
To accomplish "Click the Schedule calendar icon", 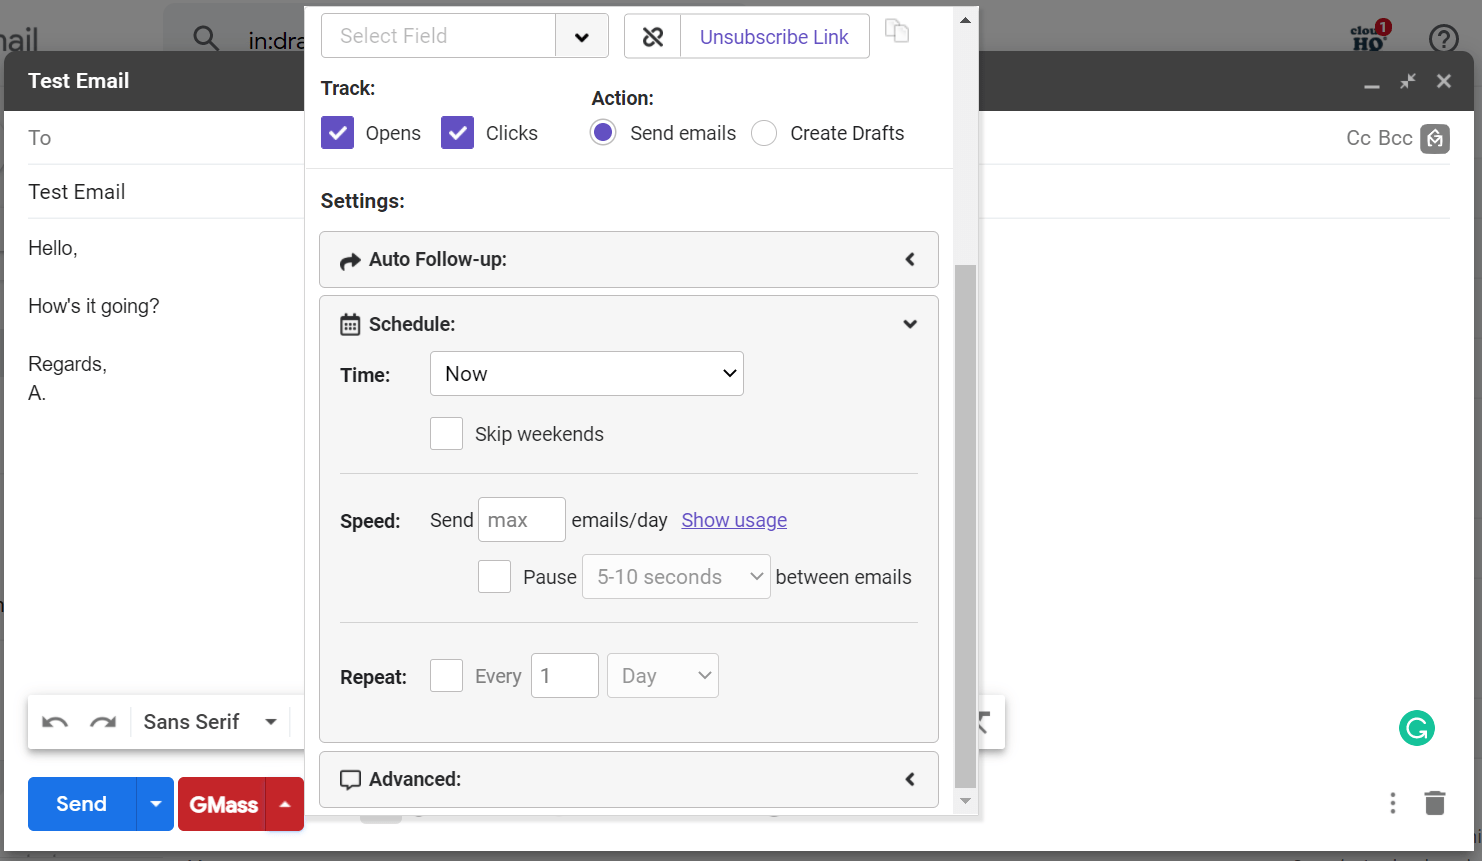I will coord(350,323).
